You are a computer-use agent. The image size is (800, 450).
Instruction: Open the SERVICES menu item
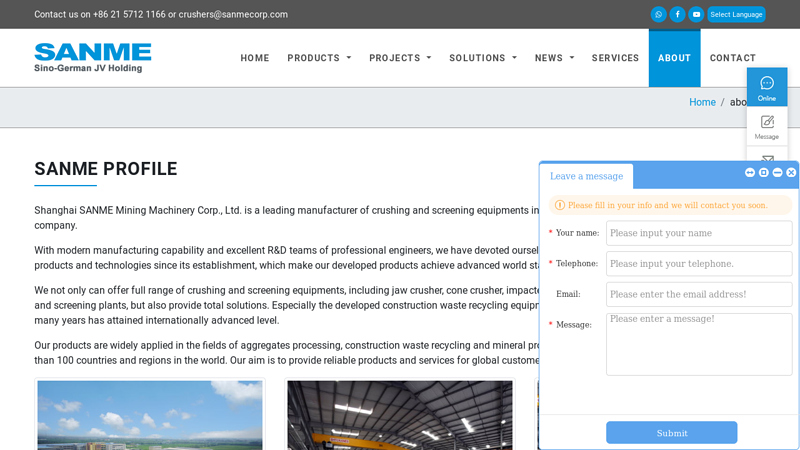click(615, 58)
